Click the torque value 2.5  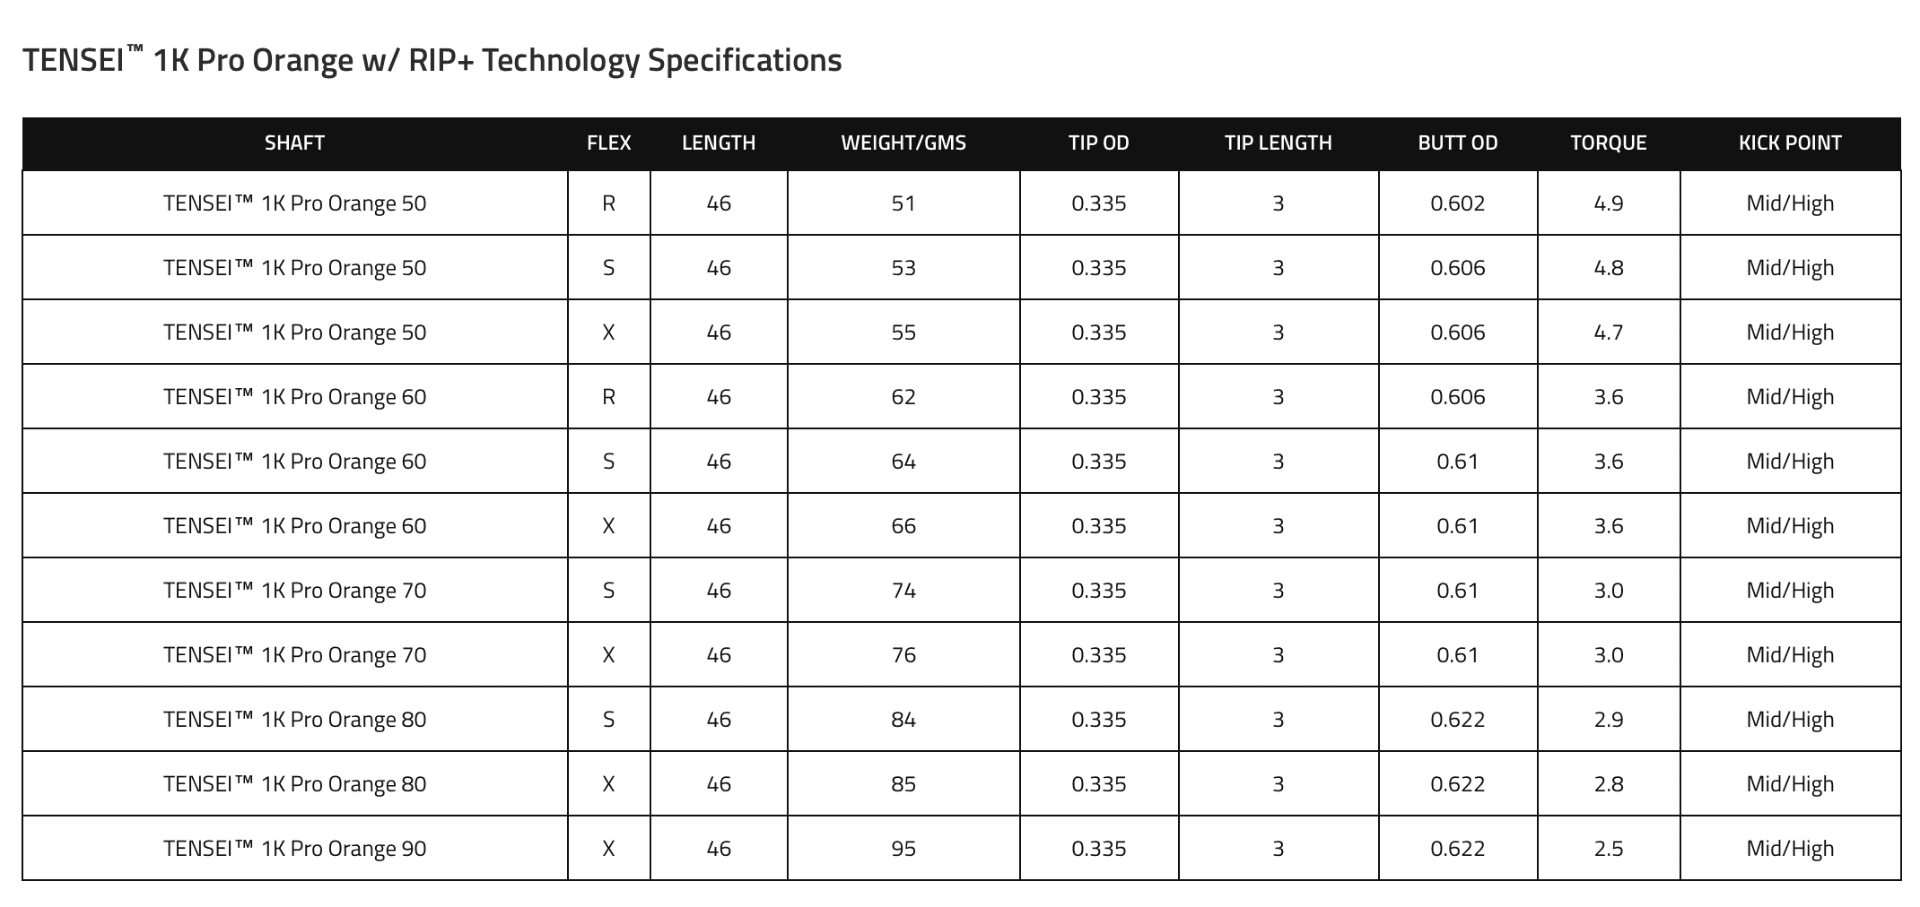(1608, 848)
